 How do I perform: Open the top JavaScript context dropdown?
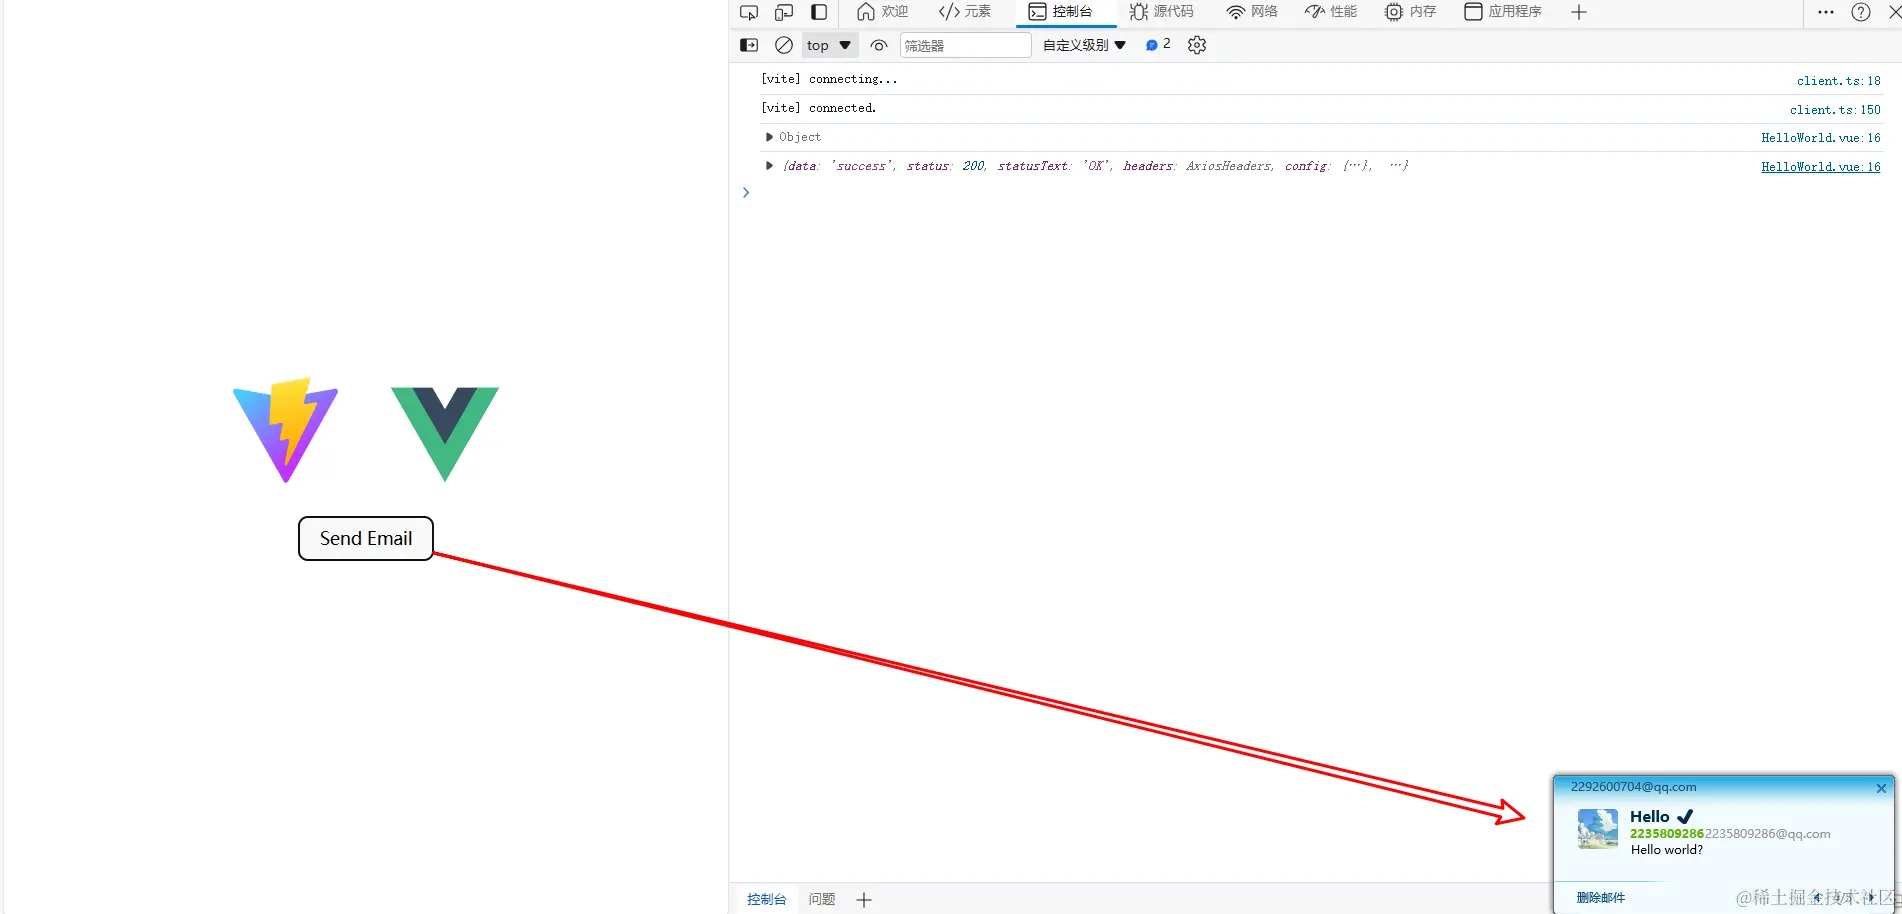pyautogui.click(x=829, y=45)
